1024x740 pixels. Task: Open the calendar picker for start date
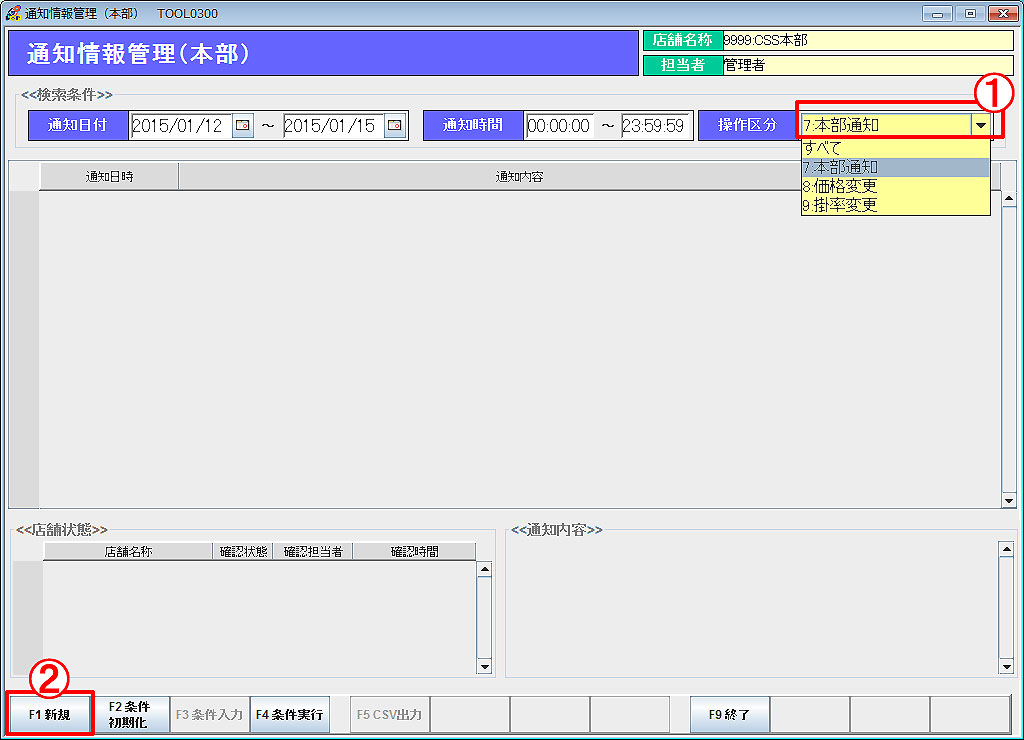click(243, 126)
